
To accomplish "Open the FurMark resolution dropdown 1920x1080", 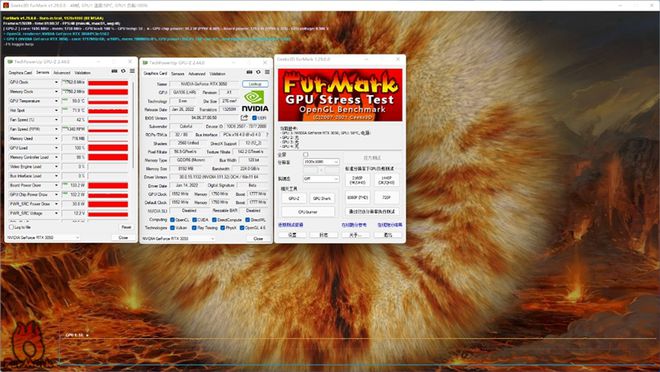I will coord(321,162).
